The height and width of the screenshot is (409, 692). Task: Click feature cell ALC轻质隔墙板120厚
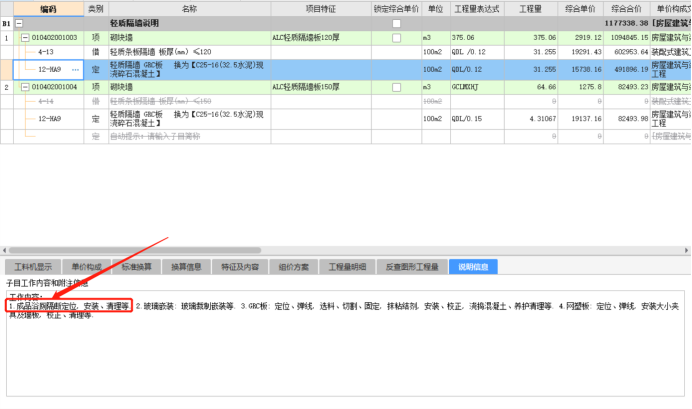321,38
